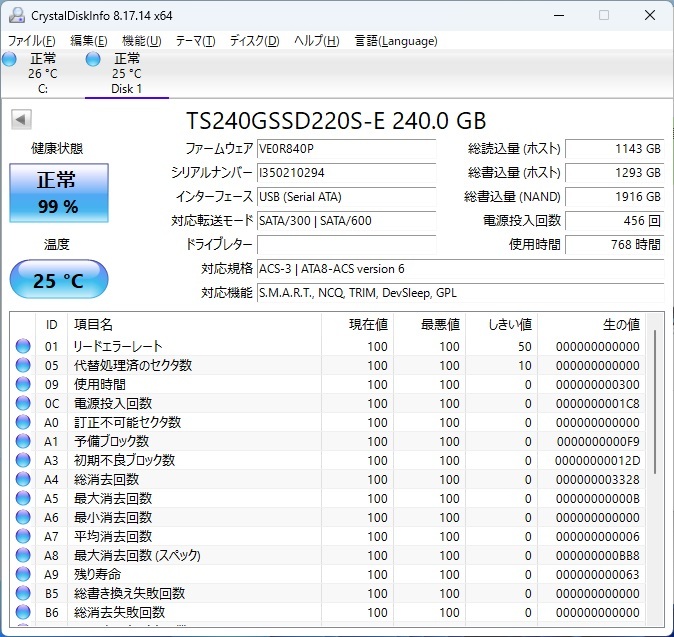Open the 機能(U) menu
This screenshot has width=674, height=637.
(x=141, y=41)
